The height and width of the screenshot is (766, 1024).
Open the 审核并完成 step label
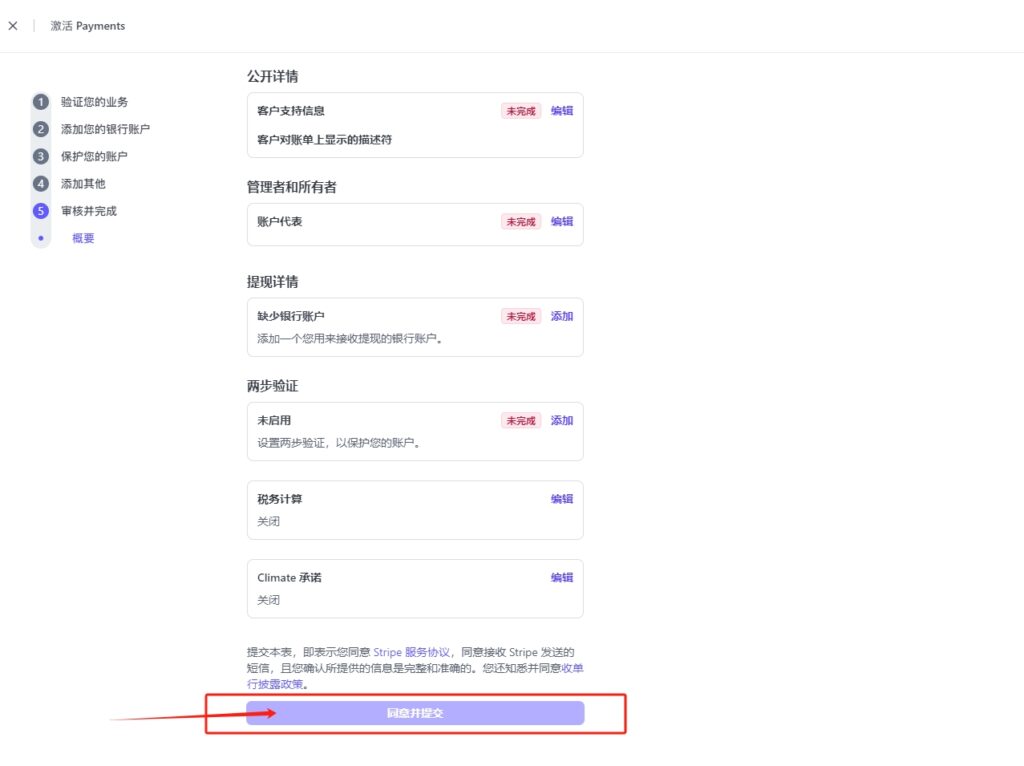[x=89, y=211]
